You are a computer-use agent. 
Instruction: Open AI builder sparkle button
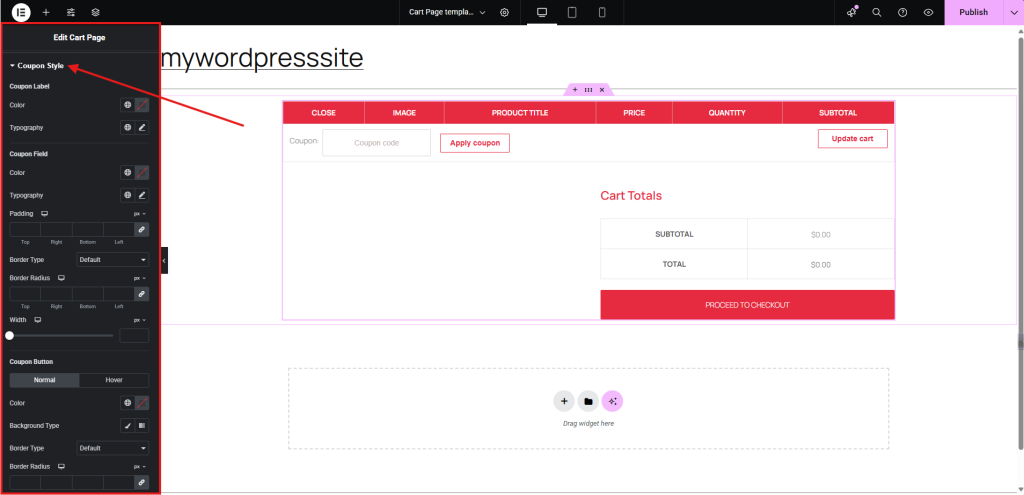(x=613, y=402)
